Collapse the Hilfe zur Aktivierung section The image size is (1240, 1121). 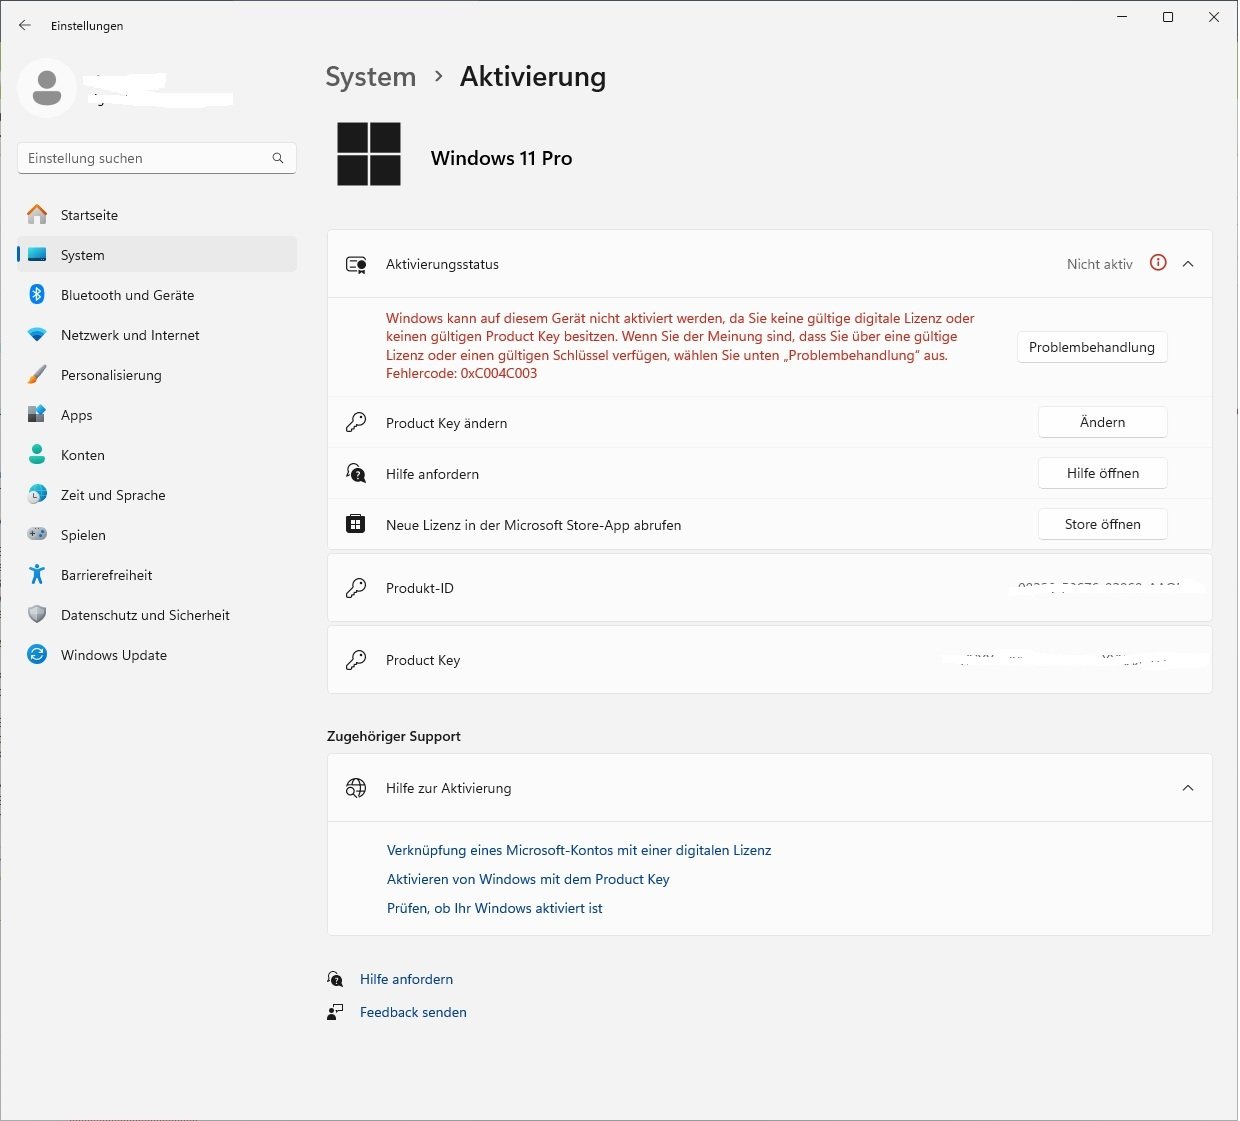pyautogui.click(x=1188, y=788)
